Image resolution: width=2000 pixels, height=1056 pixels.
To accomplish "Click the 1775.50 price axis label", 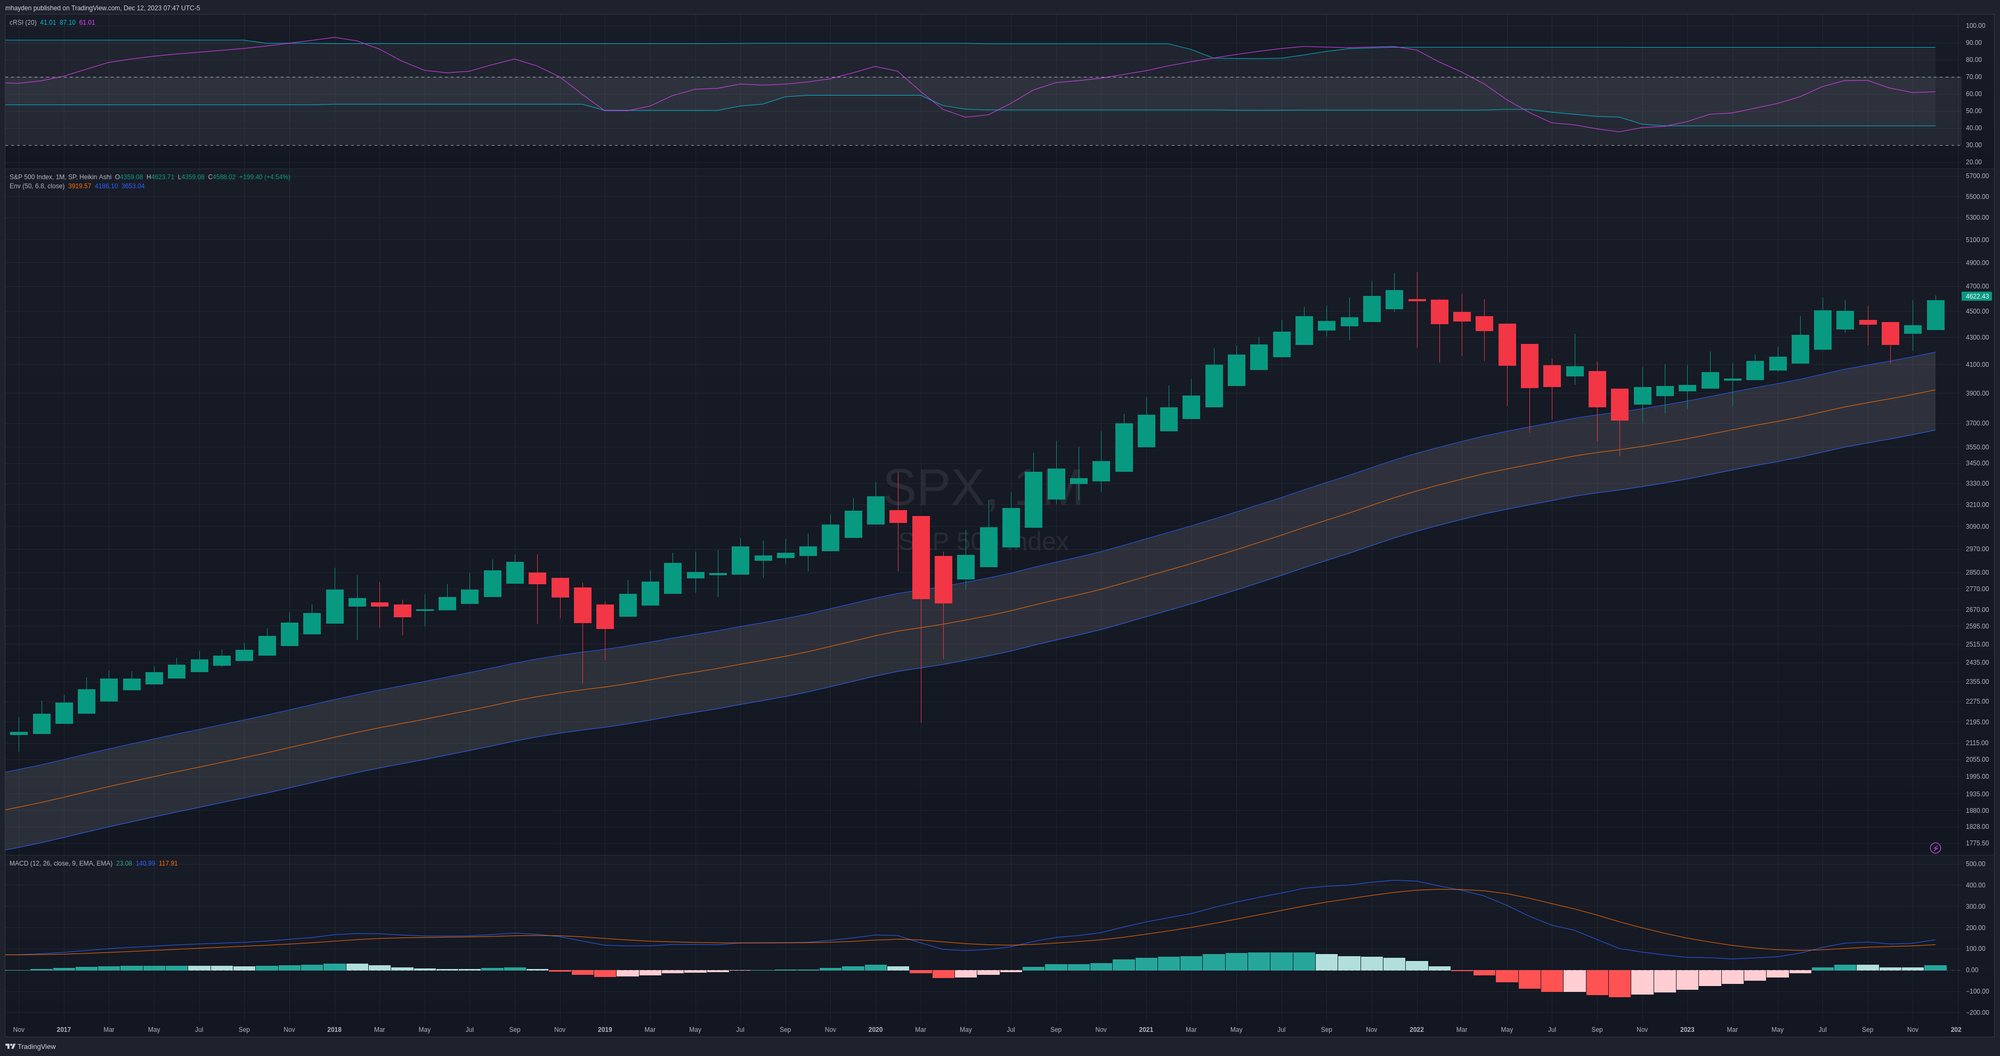I will (1977, 844).
